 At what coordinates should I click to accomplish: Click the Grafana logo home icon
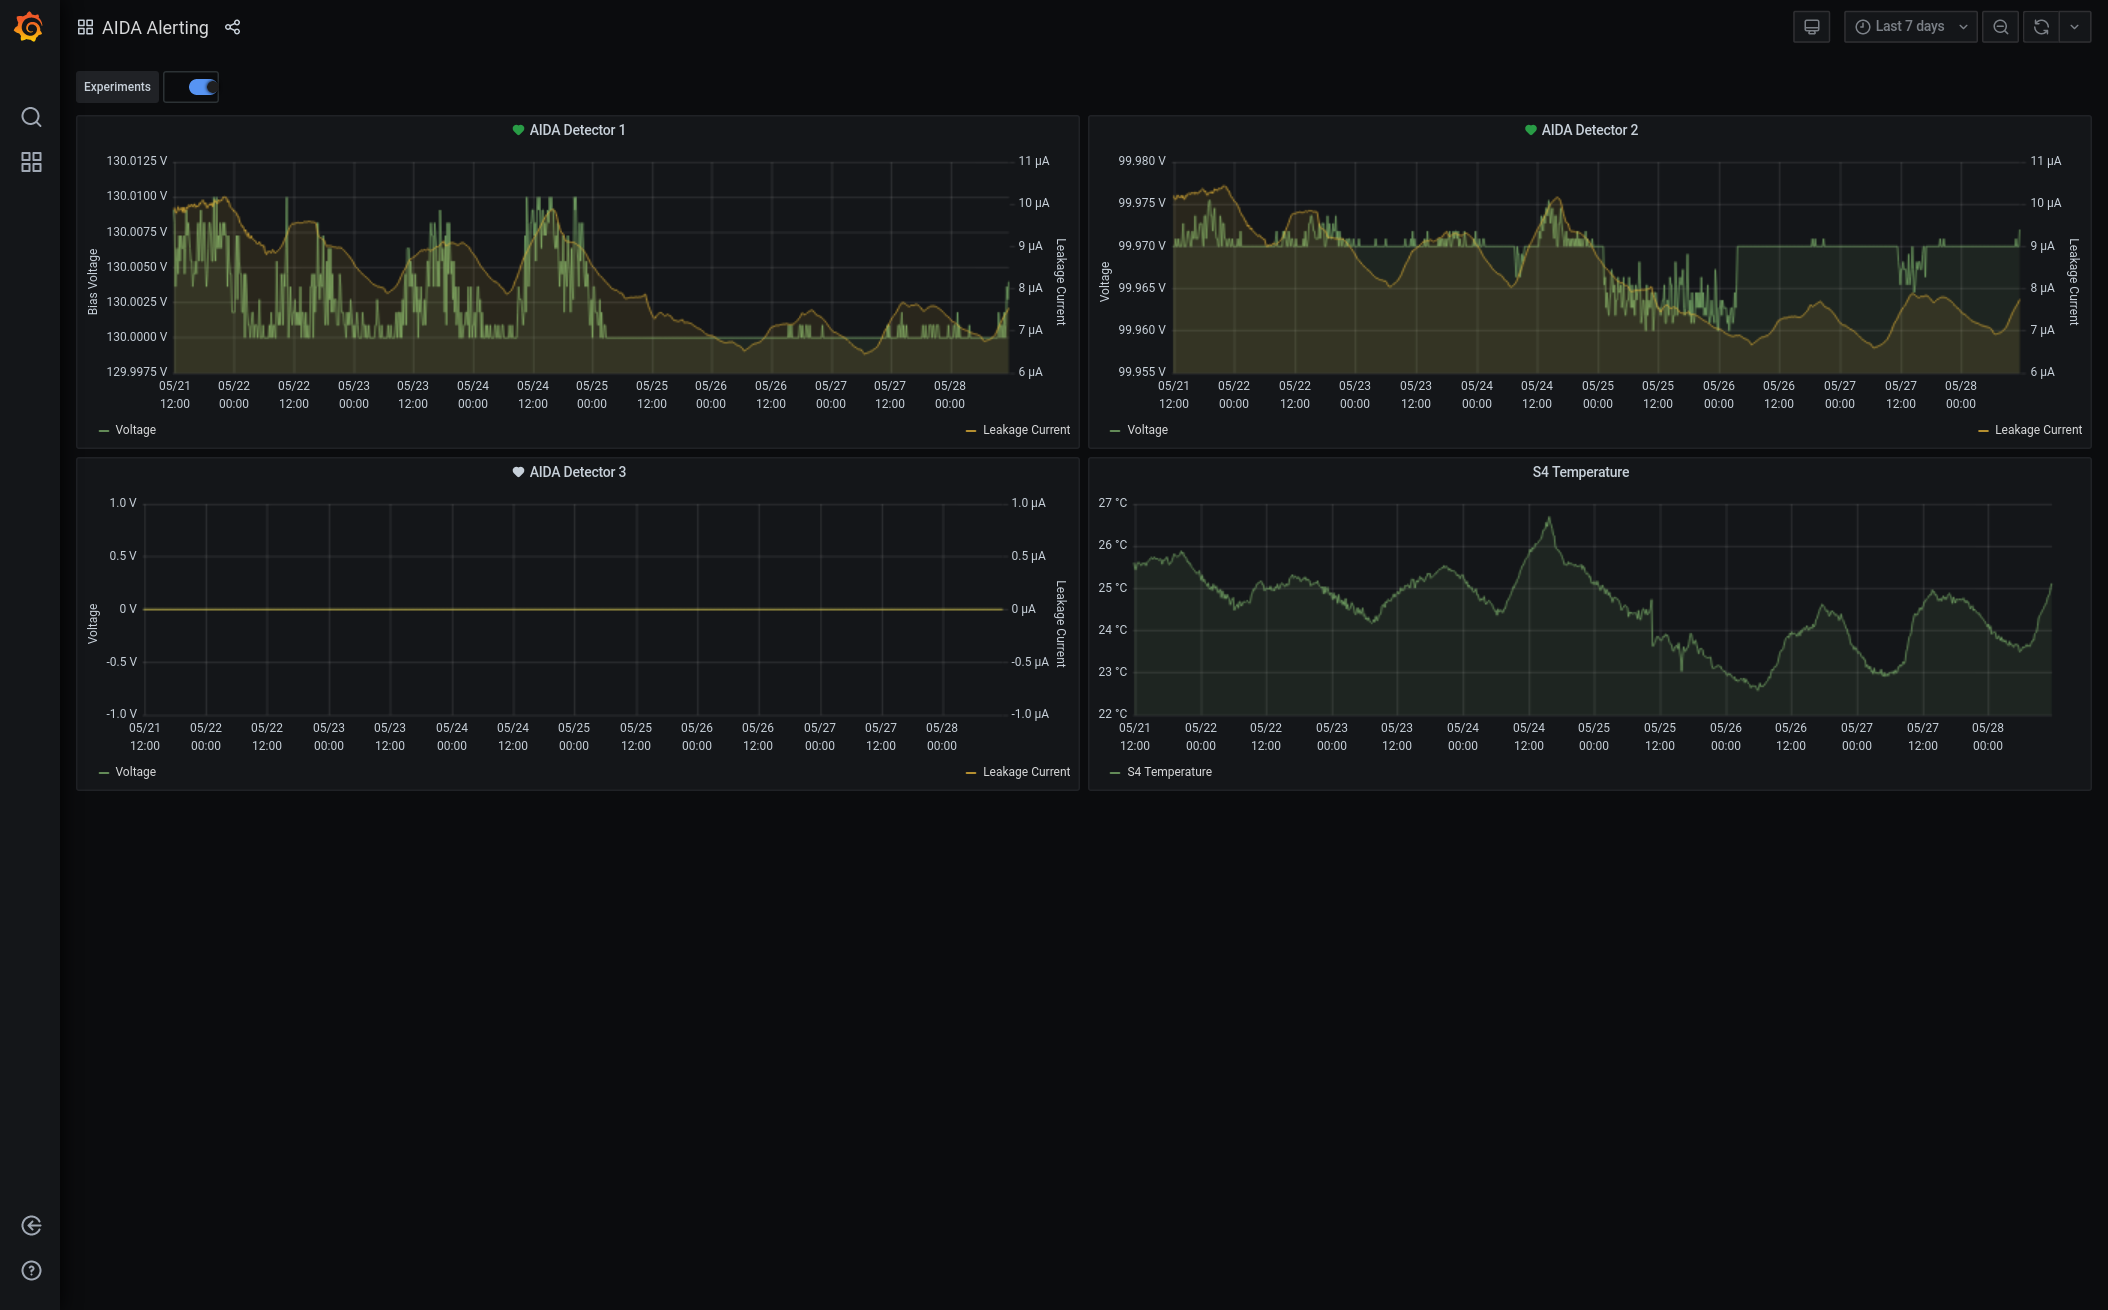[29, 27]
